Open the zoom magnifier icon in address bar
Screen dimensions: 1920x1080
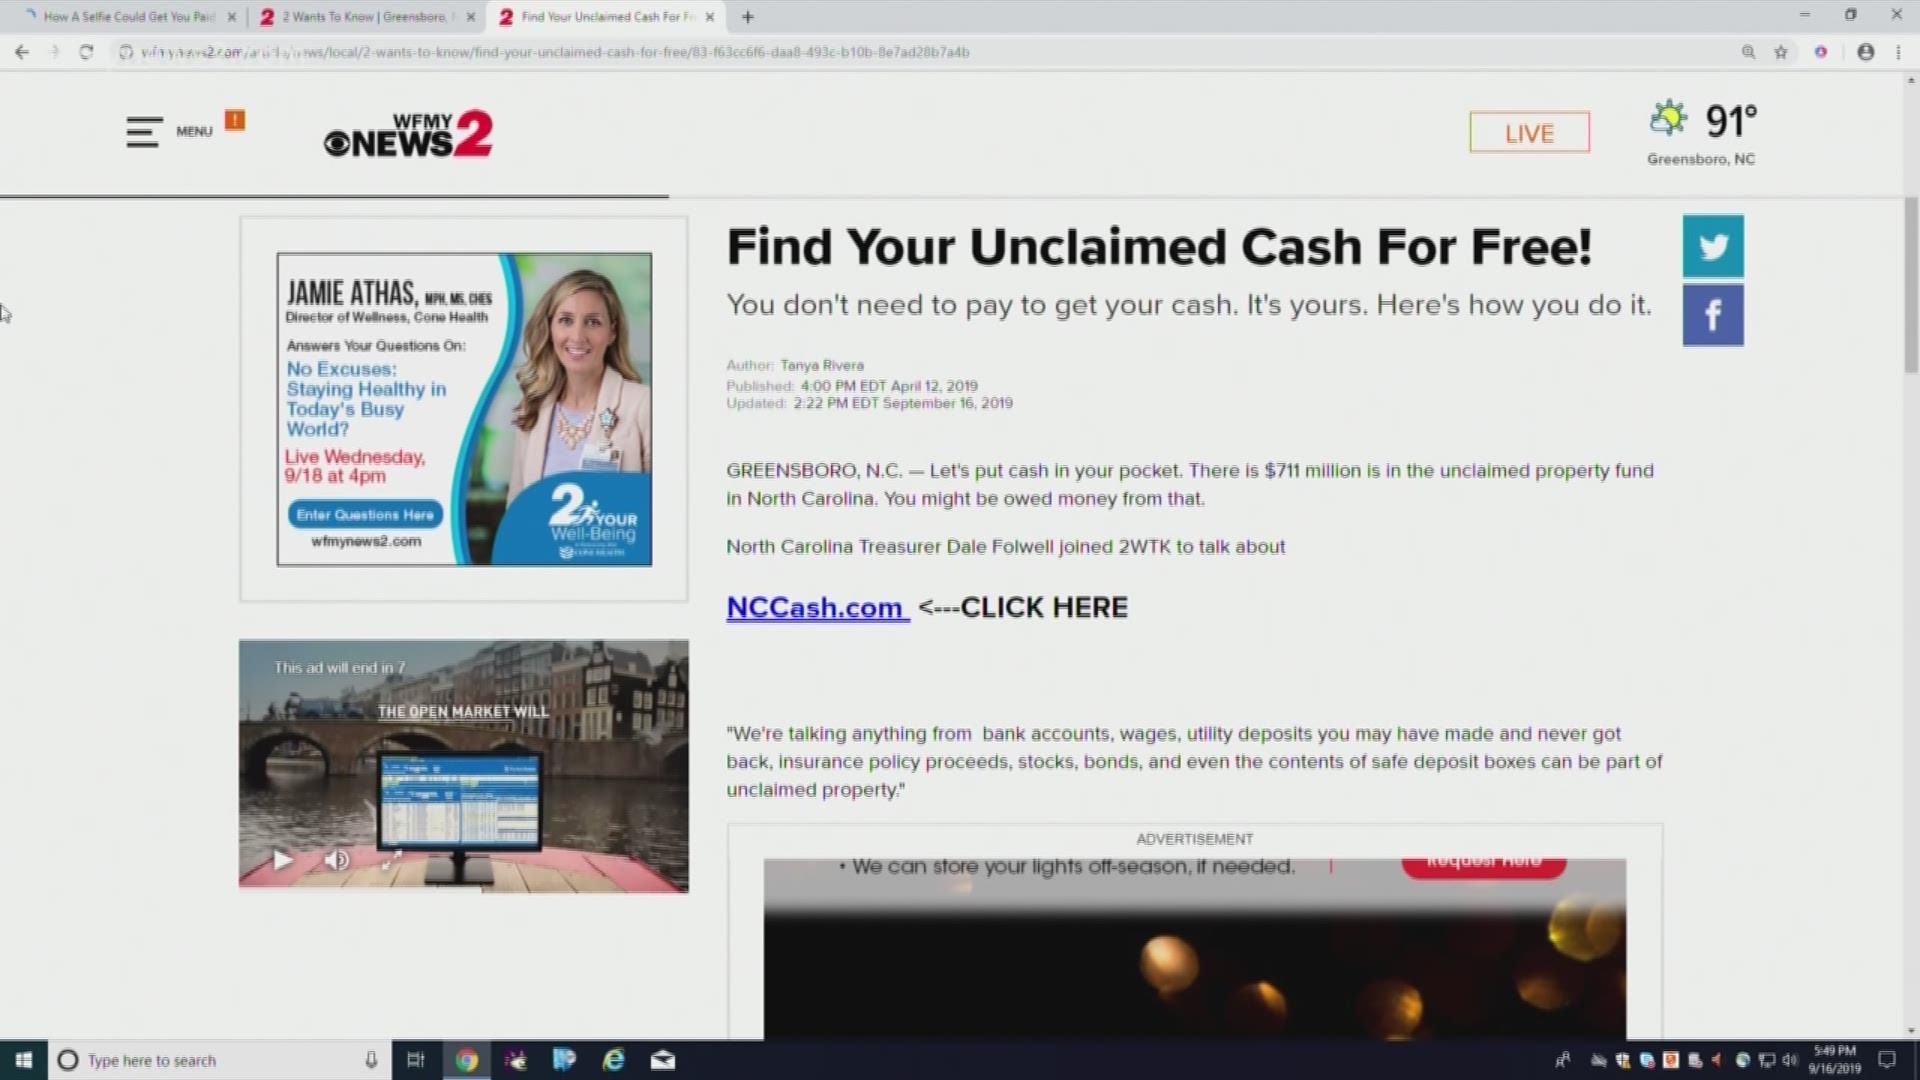click(x=1748, y=52)
